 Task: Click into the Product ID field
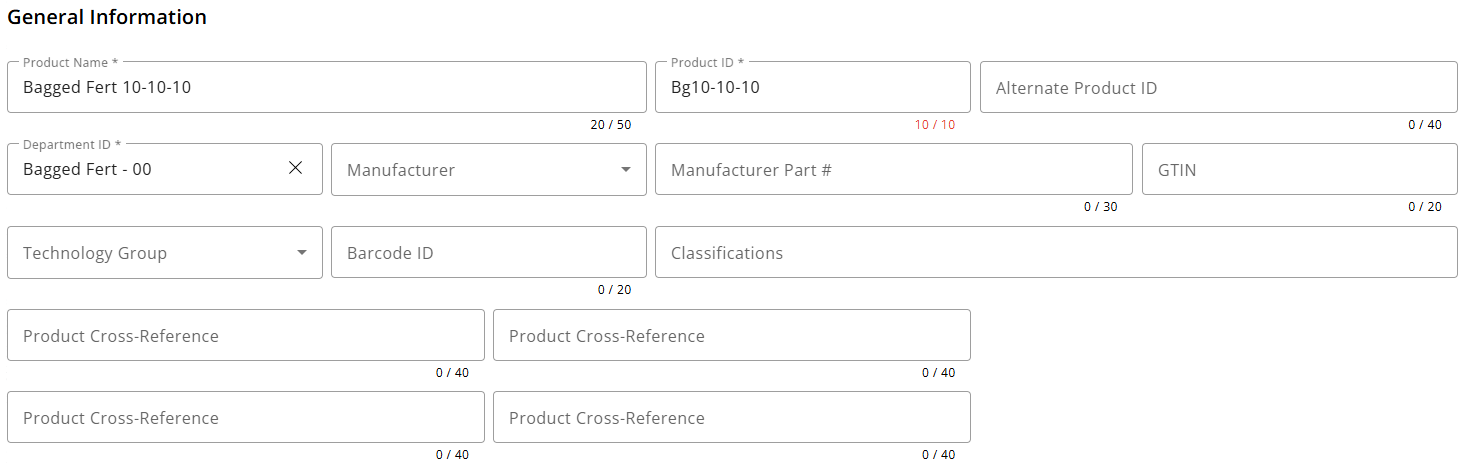[812, 88]
